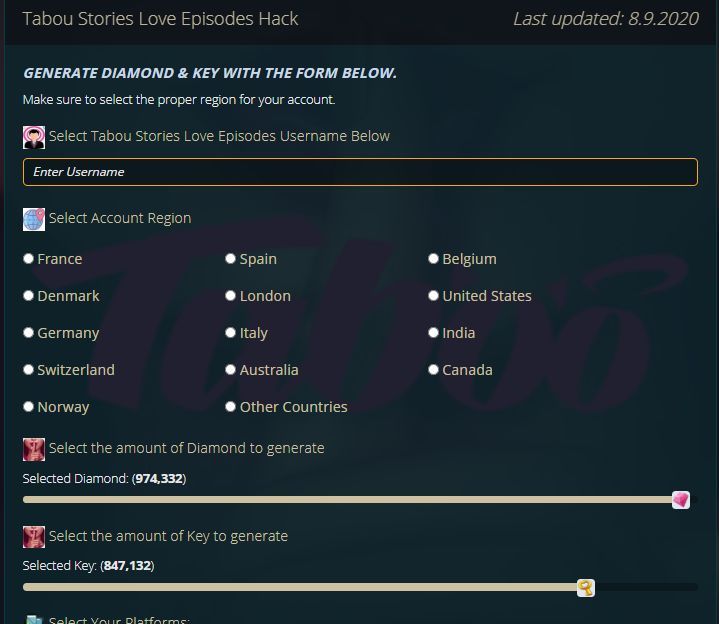Choose Norway as account region
The width and height of the screenshot is (719, 624).
pos(28,407)
